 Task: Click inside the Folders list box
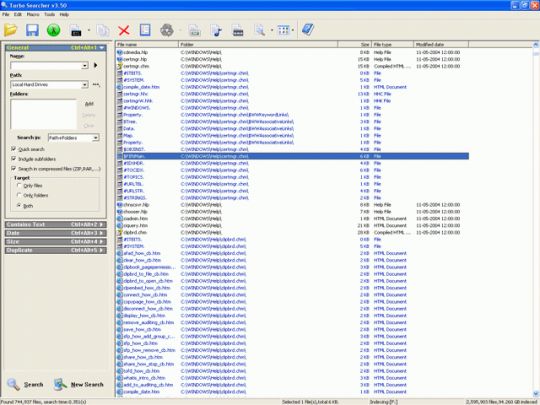43,114
